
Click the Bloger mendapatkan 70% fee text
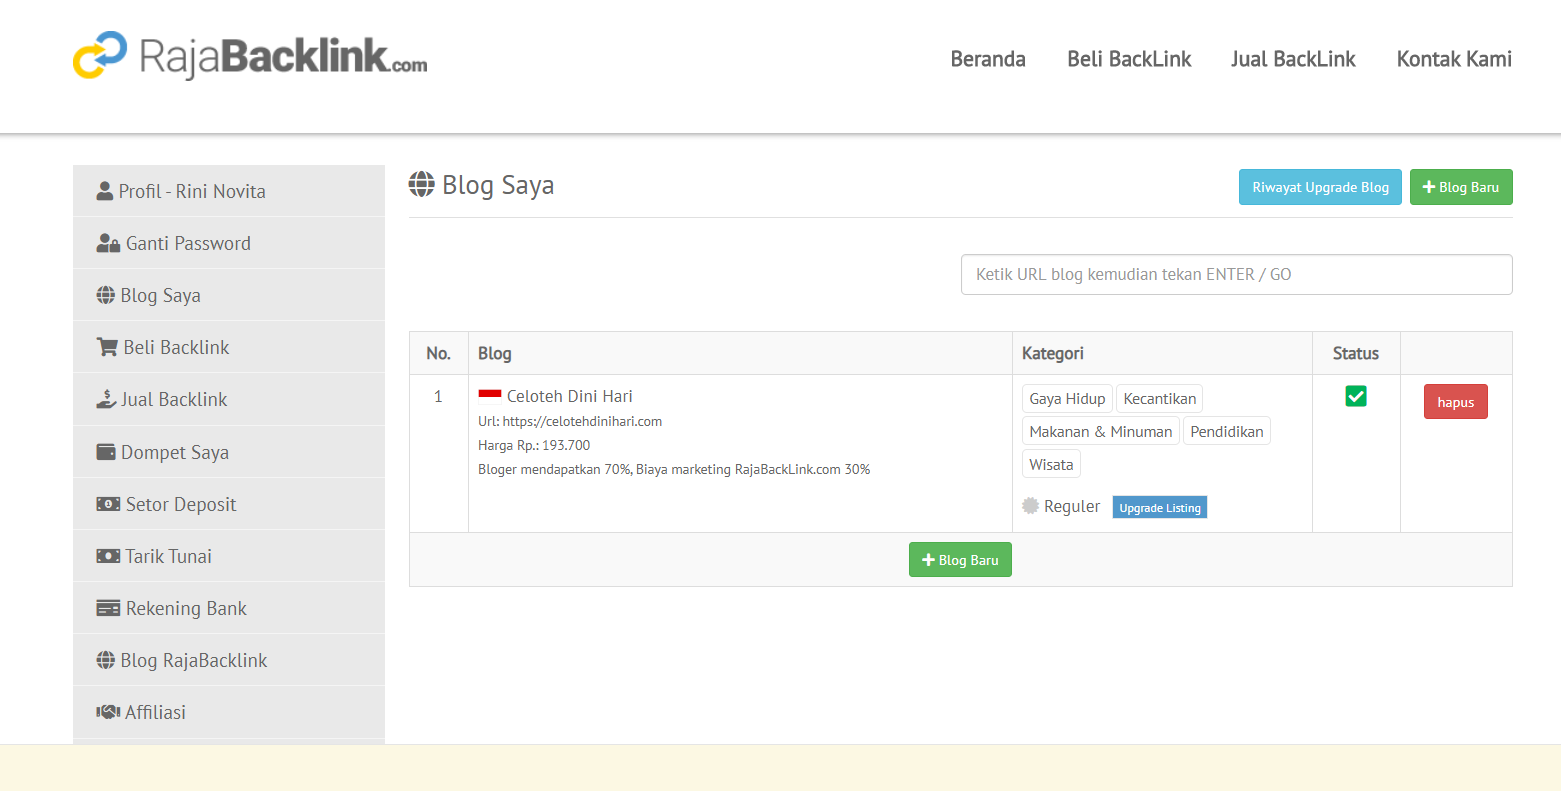coord(674,469)
